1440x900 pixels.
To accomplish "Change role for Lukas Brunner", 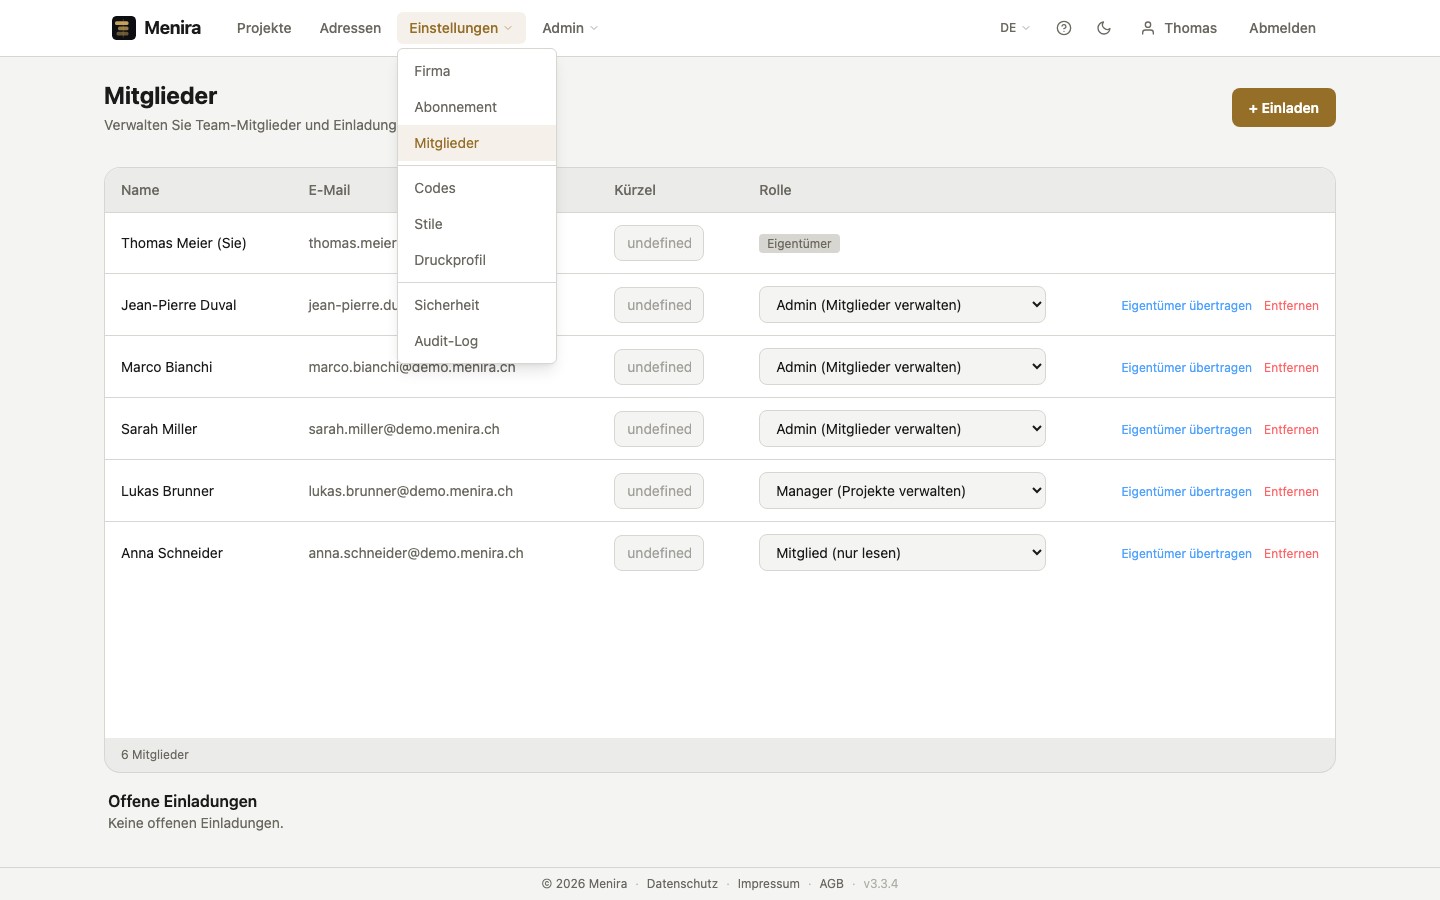I will point(902,491).
